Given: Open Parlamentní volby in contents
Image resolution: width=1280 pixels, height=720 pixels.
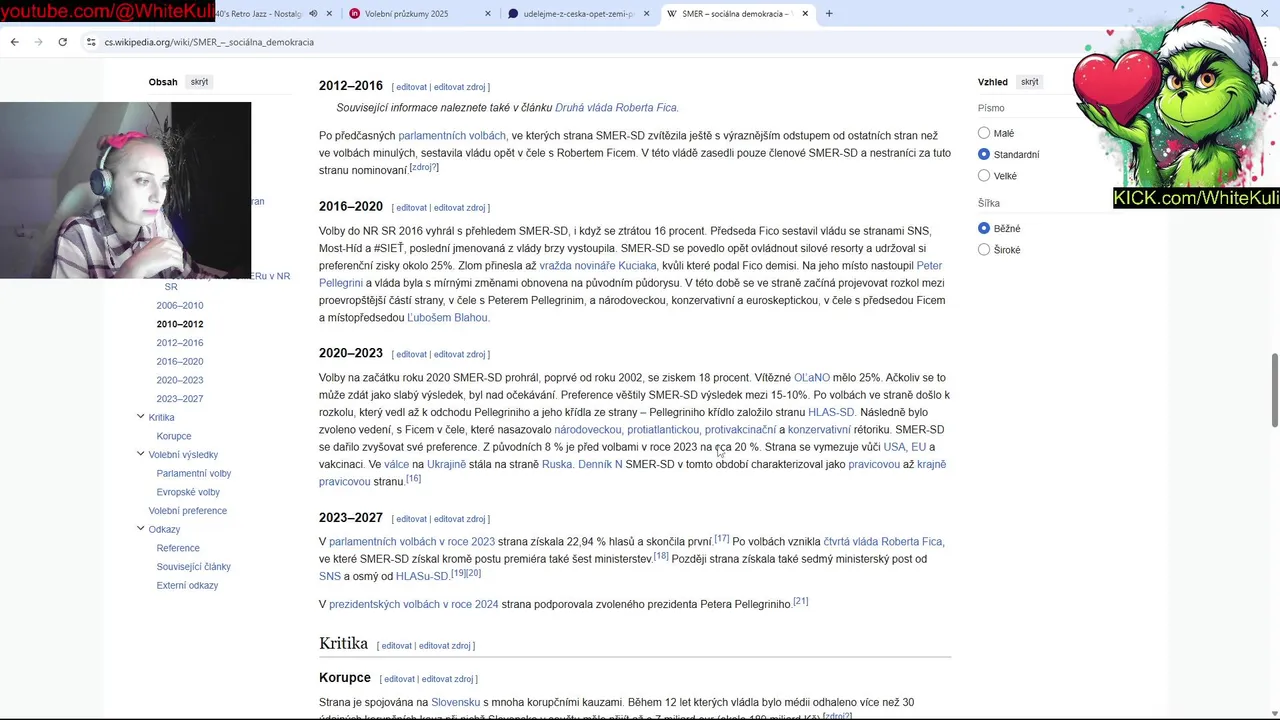Looking at the screenshot, I should point(194,473).
